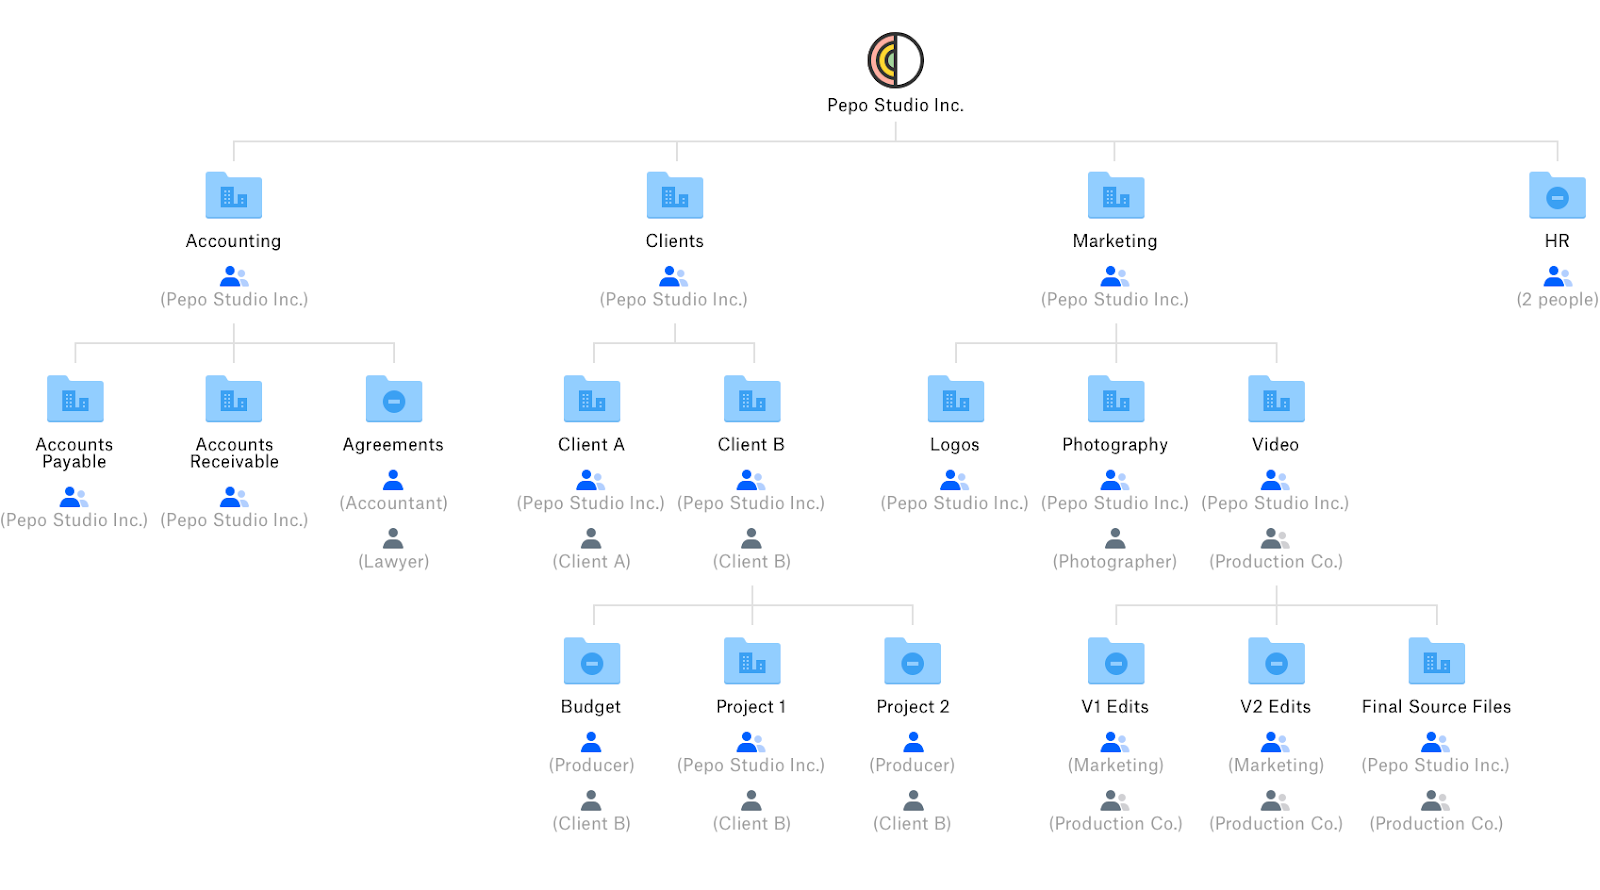Open the Client A folder icon

coord(592,398)
